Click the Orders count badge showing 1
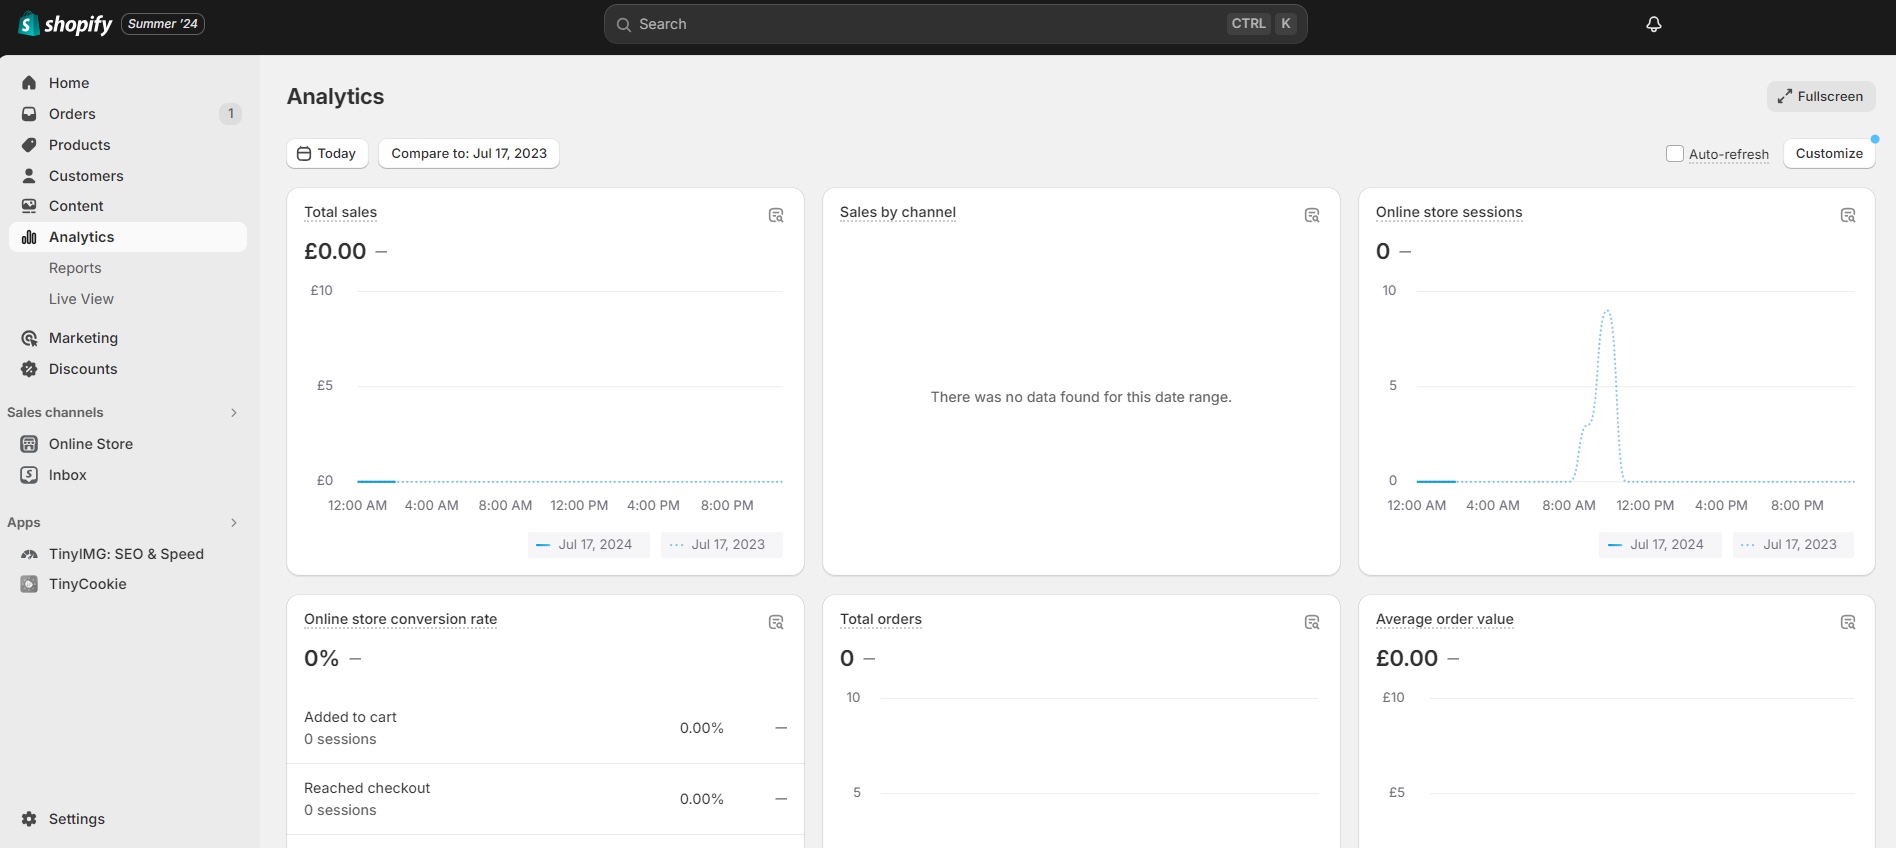 pyautogui.click(x=231, y=114)
